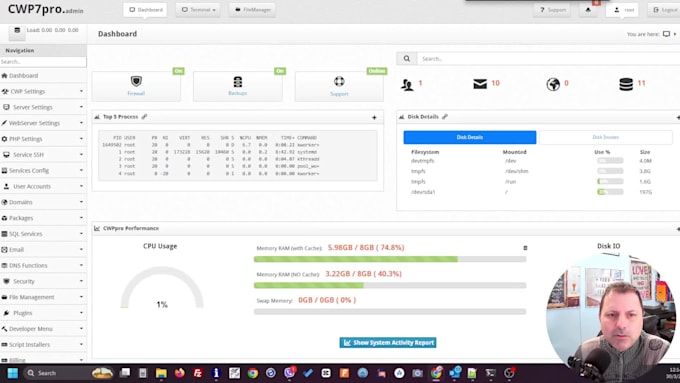The image size is (680, 383).
Task: Click the Top 5 Process link icon
Action: click(x=144, y=117)
